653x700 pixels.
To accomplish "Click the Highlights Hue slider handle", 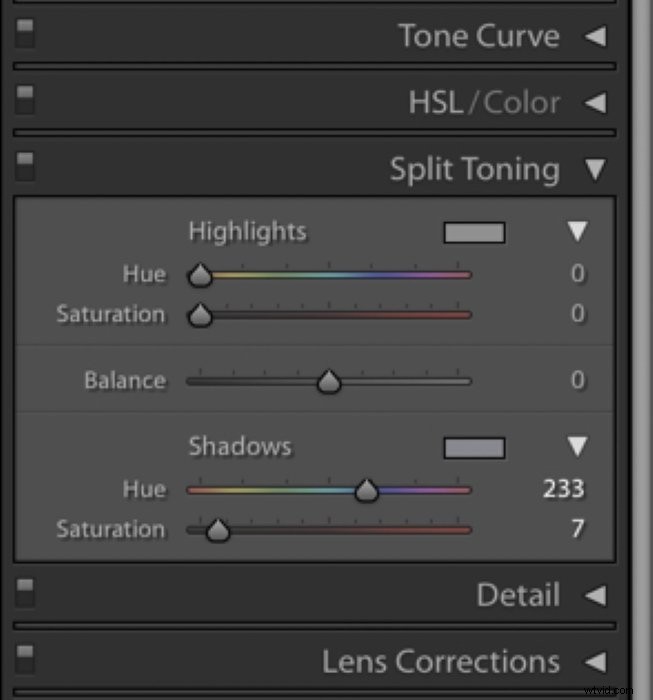I will coord(200,275).
